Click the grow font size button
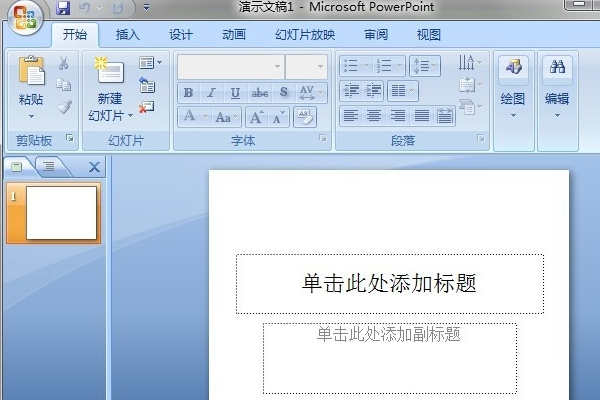The height and width of the screenshot is (400, 600). click(x=256, y=117)
